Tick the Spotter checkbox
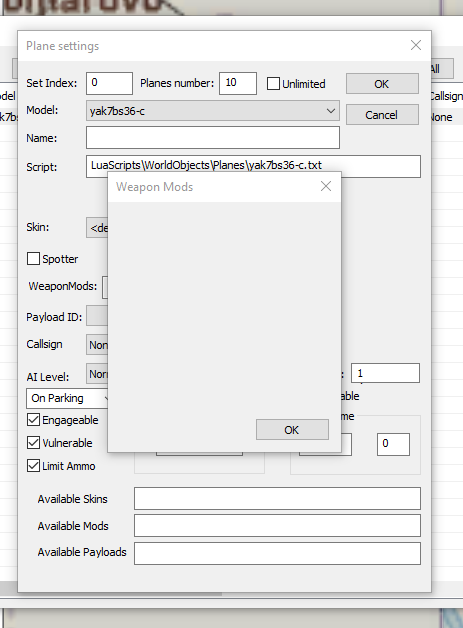 point(33,259)
